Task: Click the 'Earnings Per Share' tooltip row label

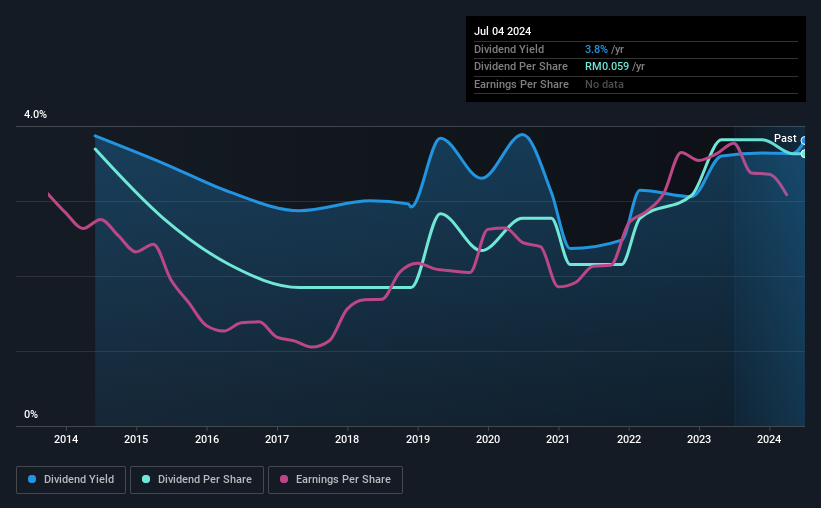Action: [x=522, y=84]
